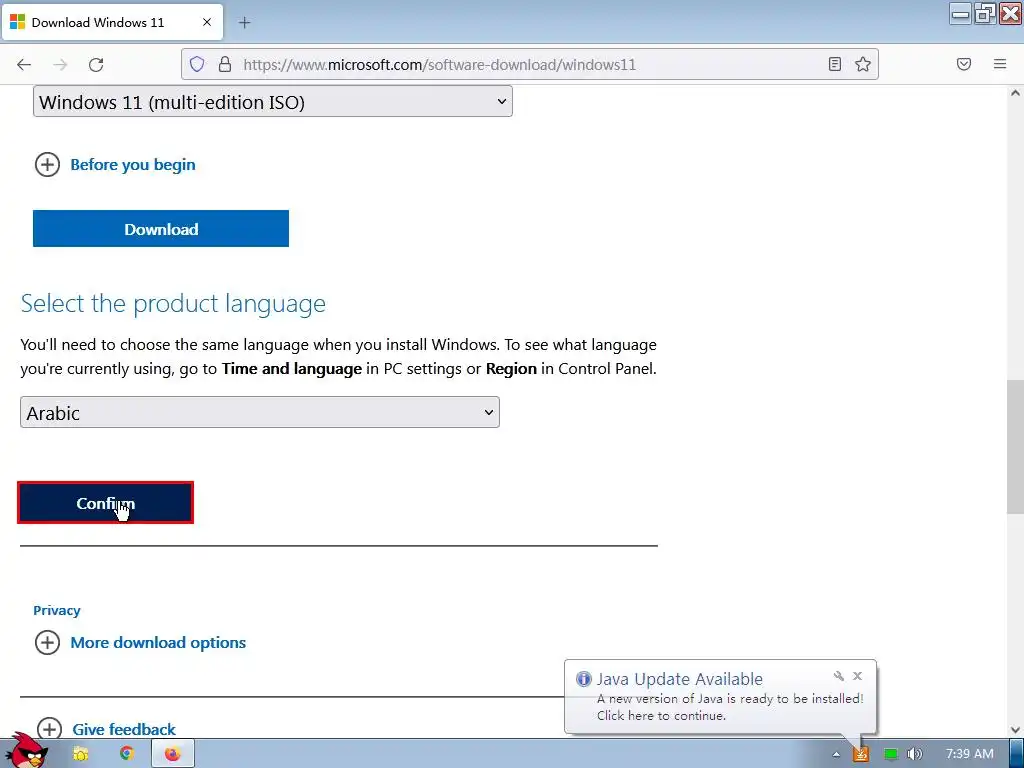Click the 7:39 AM clock

tap(970, 754)
